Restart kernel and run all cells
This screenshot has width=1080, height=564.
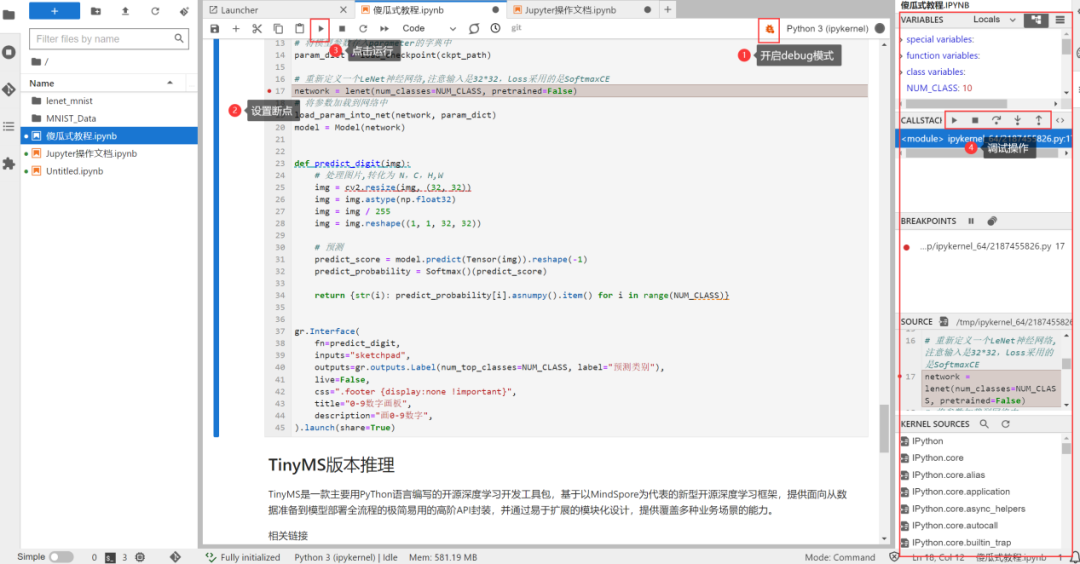click(384, 29)
